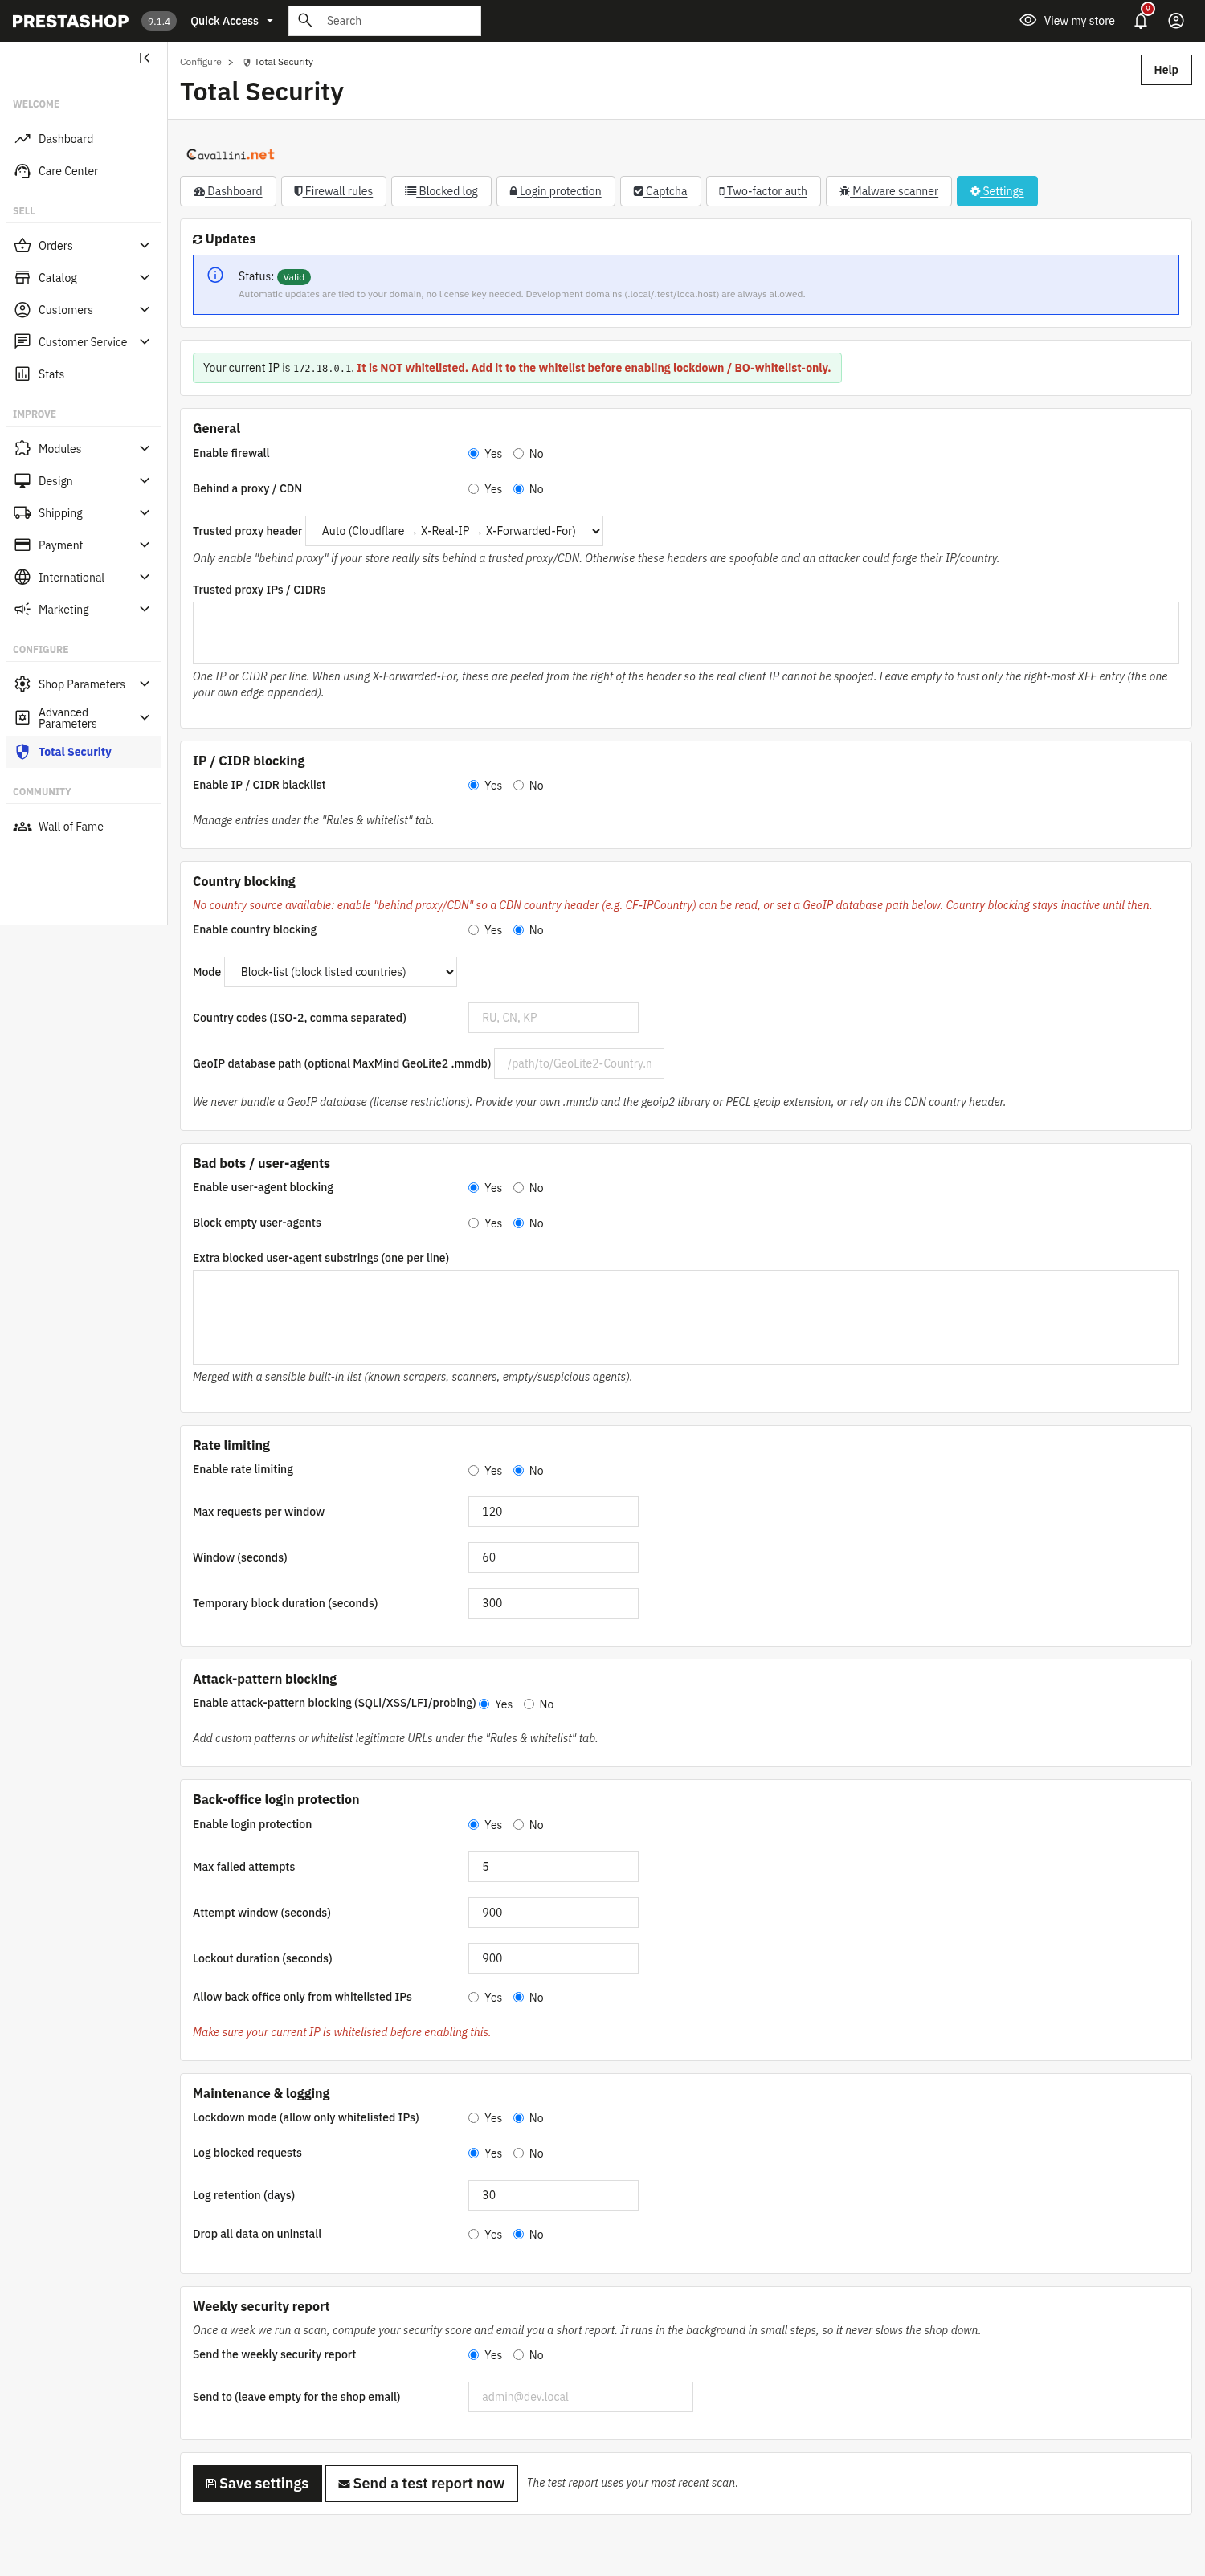Switch to the Malware scanner tab
The image size is (1205, 2576).
point(888,191)
